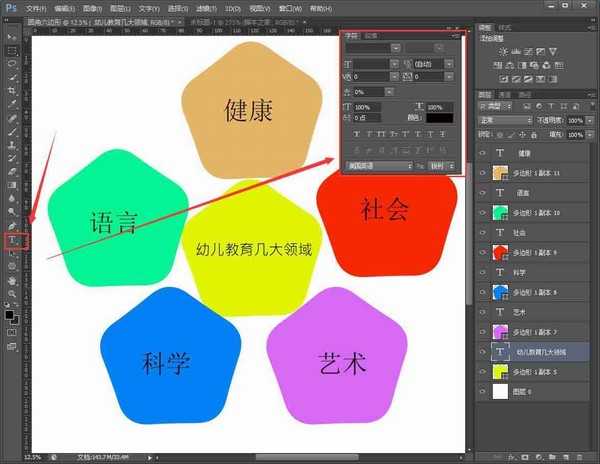Select the Horizontal Type tool
This screenshot has width=600, height=464.
click(x=12, y=241)
